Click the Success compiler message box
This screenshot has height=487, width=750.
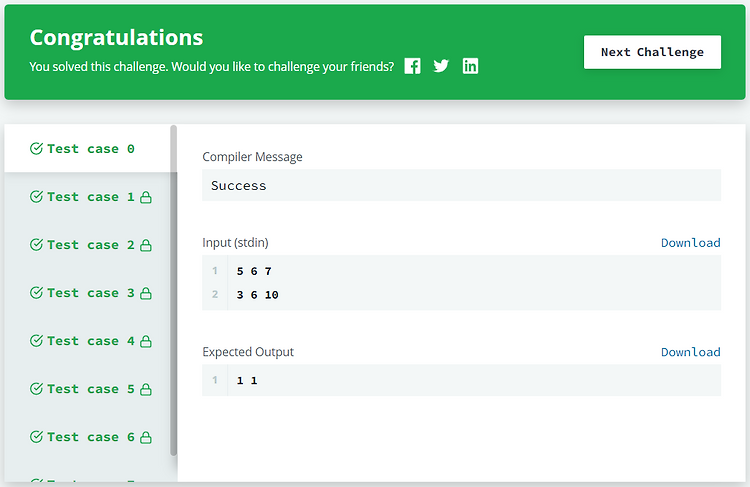(x=461, y=185)
